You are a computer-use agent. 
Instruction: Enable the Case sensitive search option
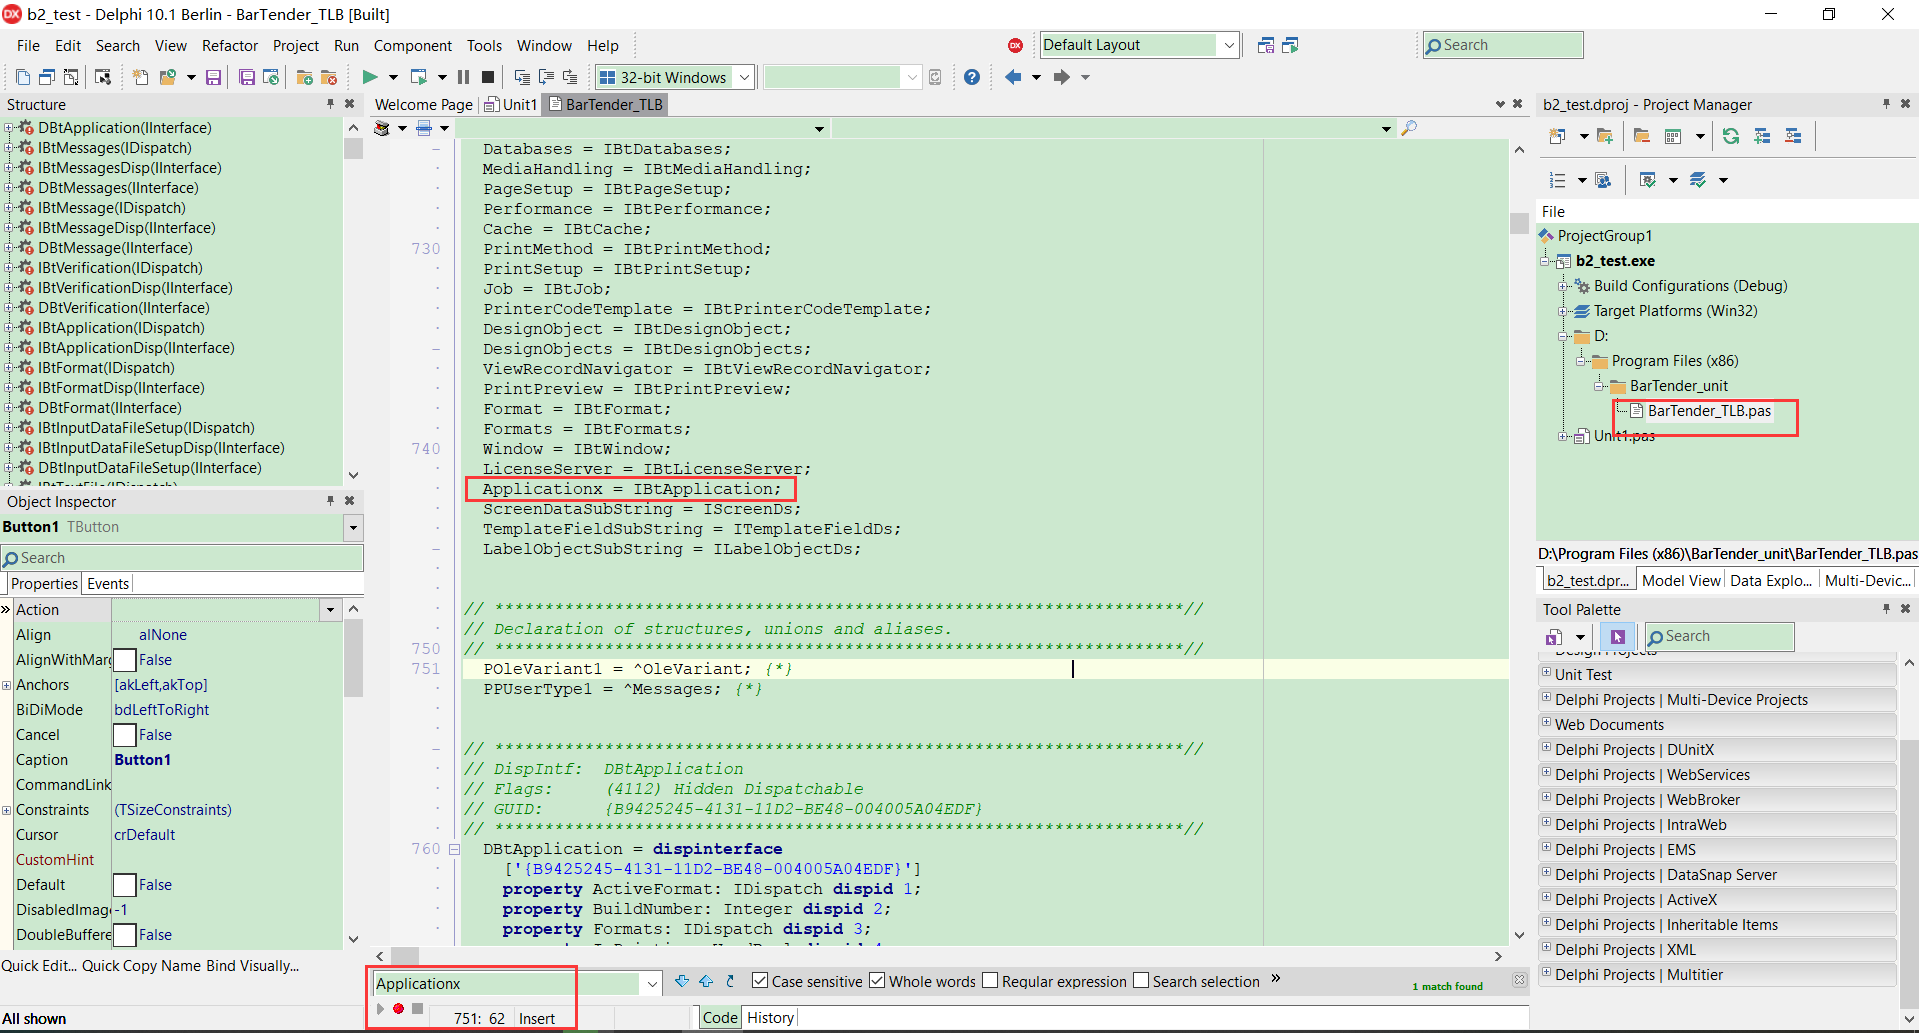[x=760, y=981]
